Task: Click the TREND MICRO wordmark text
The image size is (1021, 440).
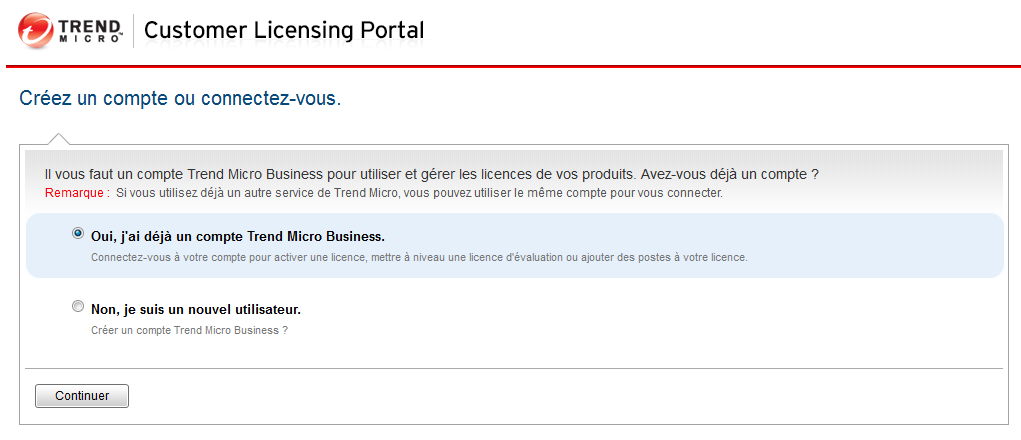Action: pos(93,30)
